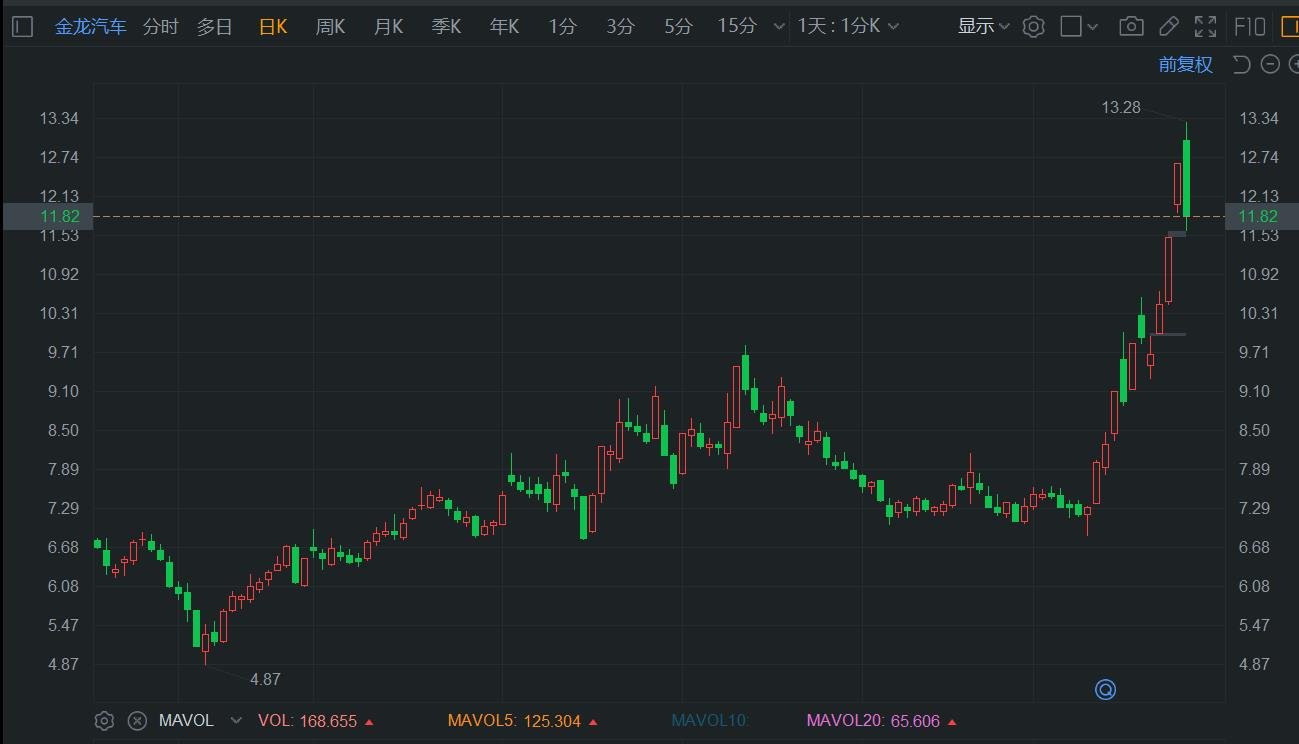
Task: Switch to 分时 intraday tab
Action: tap(161, 27)
